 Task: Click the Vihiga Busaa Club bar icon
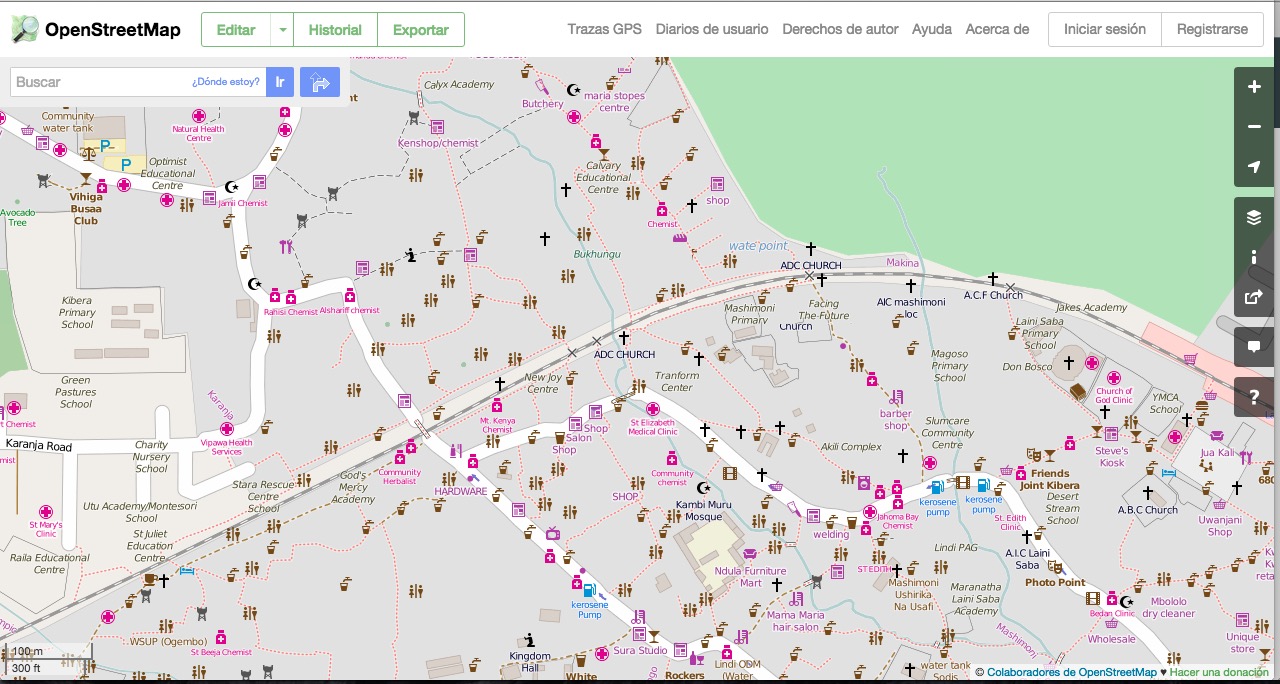(86, 180)
